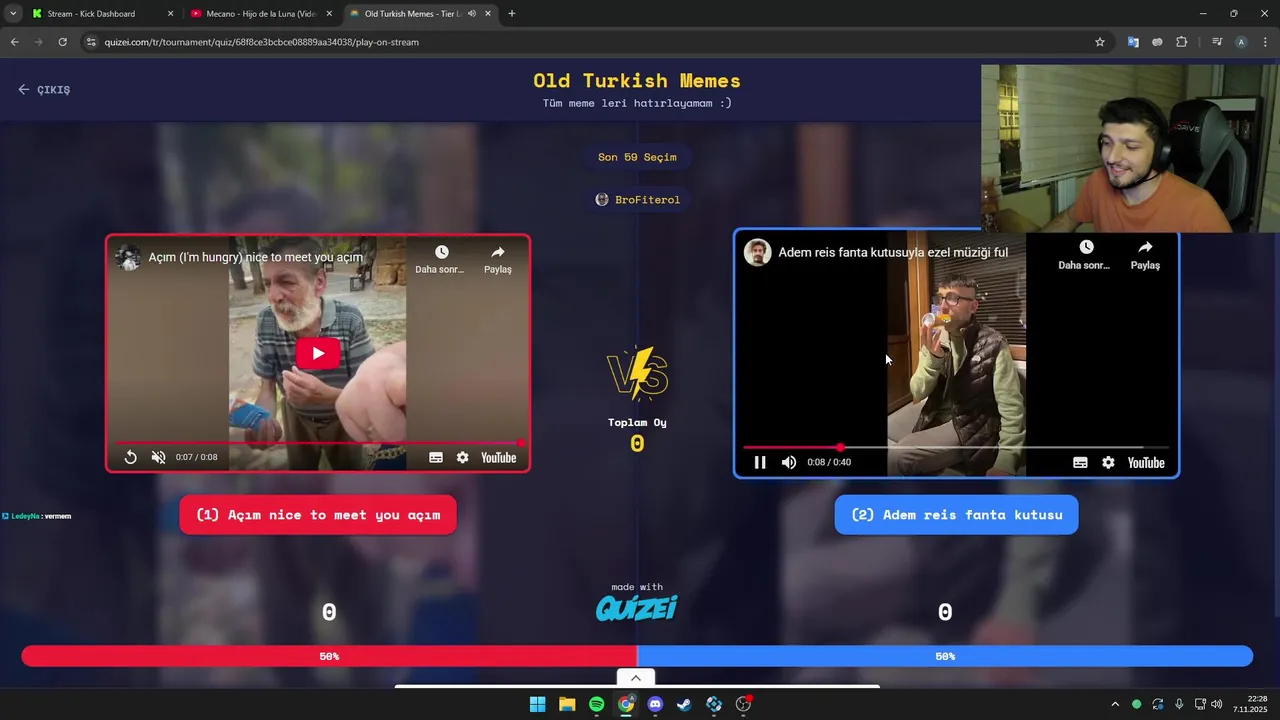1280x720 pixels.
Task: Open Açım video channel avatar
Action: coord(128,257)
